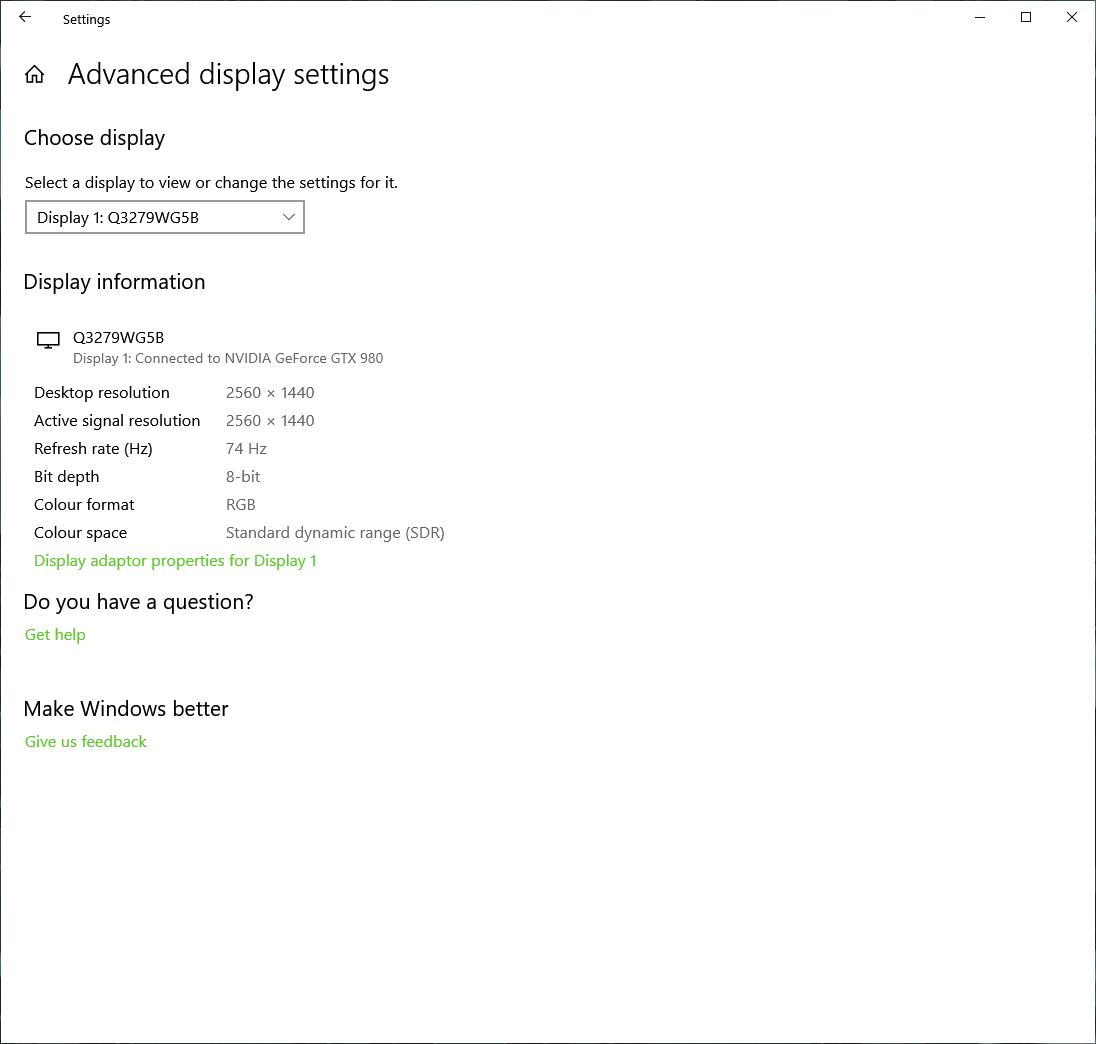Open the Display 1: Q3279WG5B dropdown
Image resolution: width=1096 pixels, height=1044 pixels.
click(165, 217)
